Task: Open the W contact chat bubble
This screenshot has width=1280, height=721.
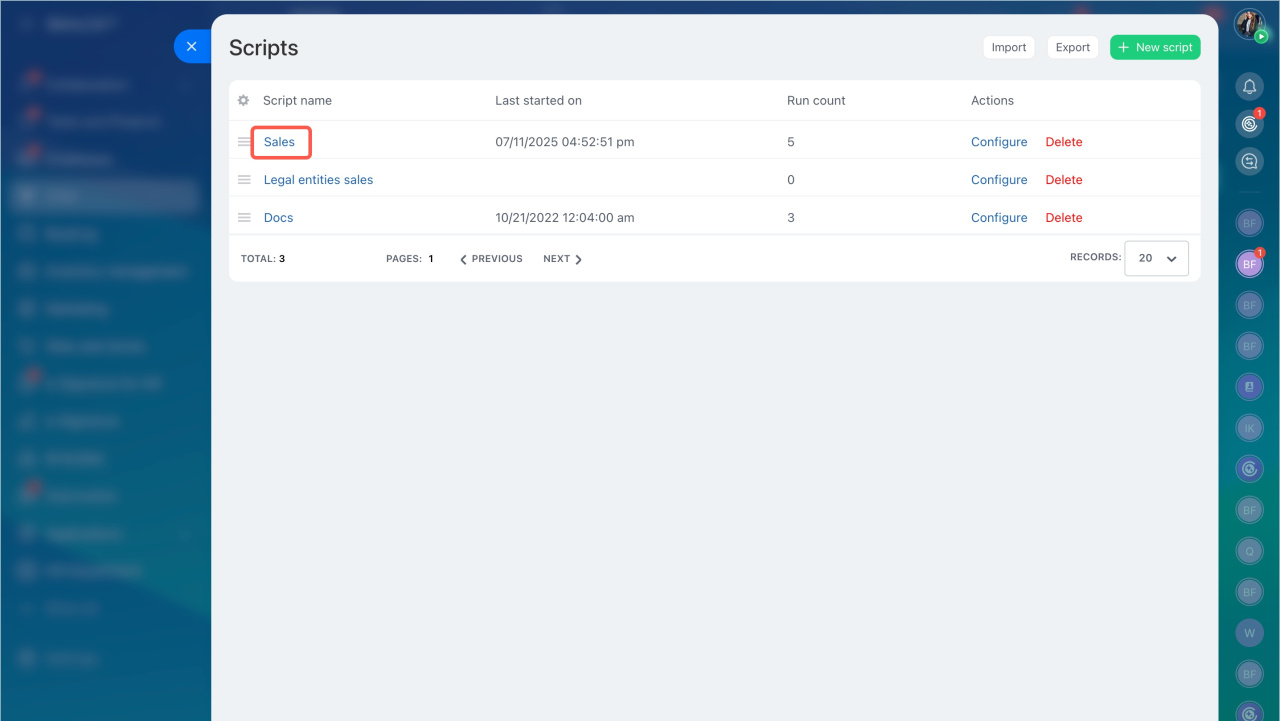Action: click(x=1249, y=633)
